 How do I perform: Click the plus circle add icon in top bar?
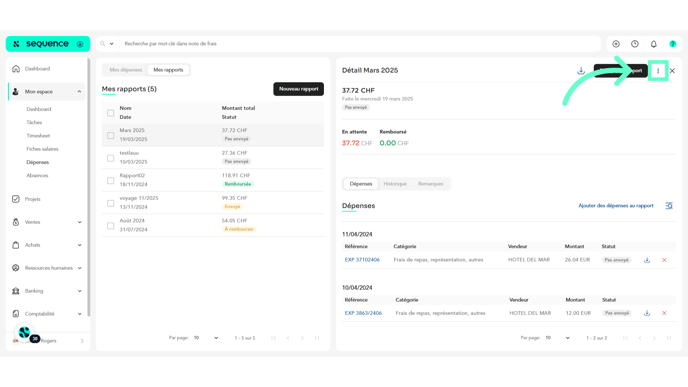(x=616, y=44)
